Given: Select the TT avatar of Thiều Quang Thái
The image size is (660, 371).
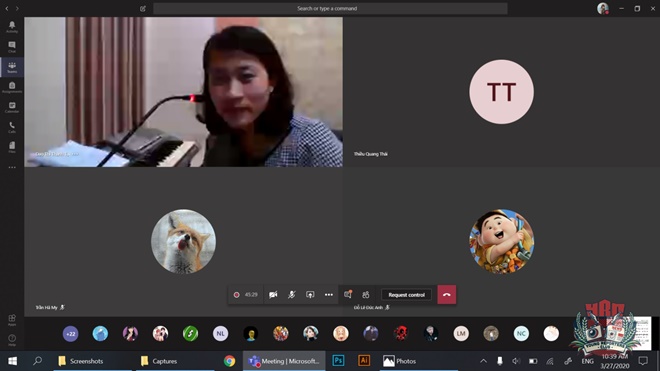Looking at the screenshot, I should (501, 92).
